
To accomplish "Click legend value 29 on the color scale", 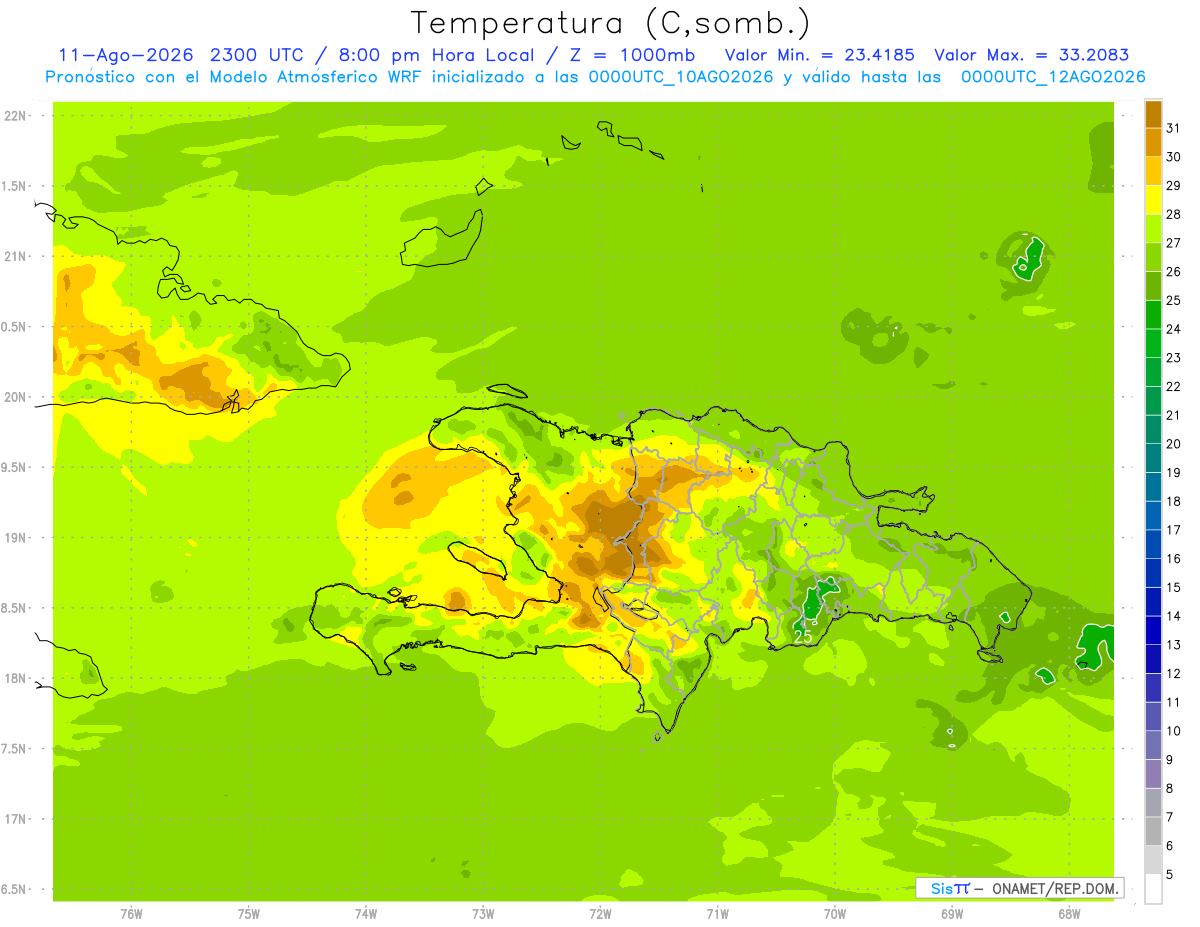I will [x=1174, y=185].
